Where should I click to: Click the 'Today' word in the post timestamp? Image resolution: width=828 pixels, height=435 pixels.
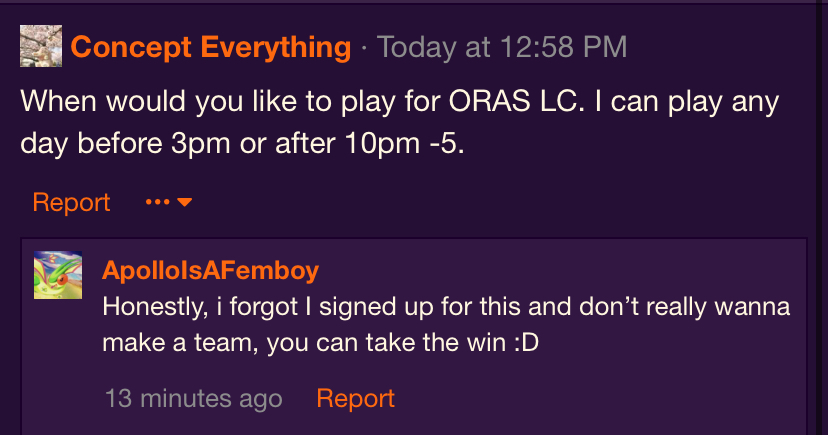point(417,48)
